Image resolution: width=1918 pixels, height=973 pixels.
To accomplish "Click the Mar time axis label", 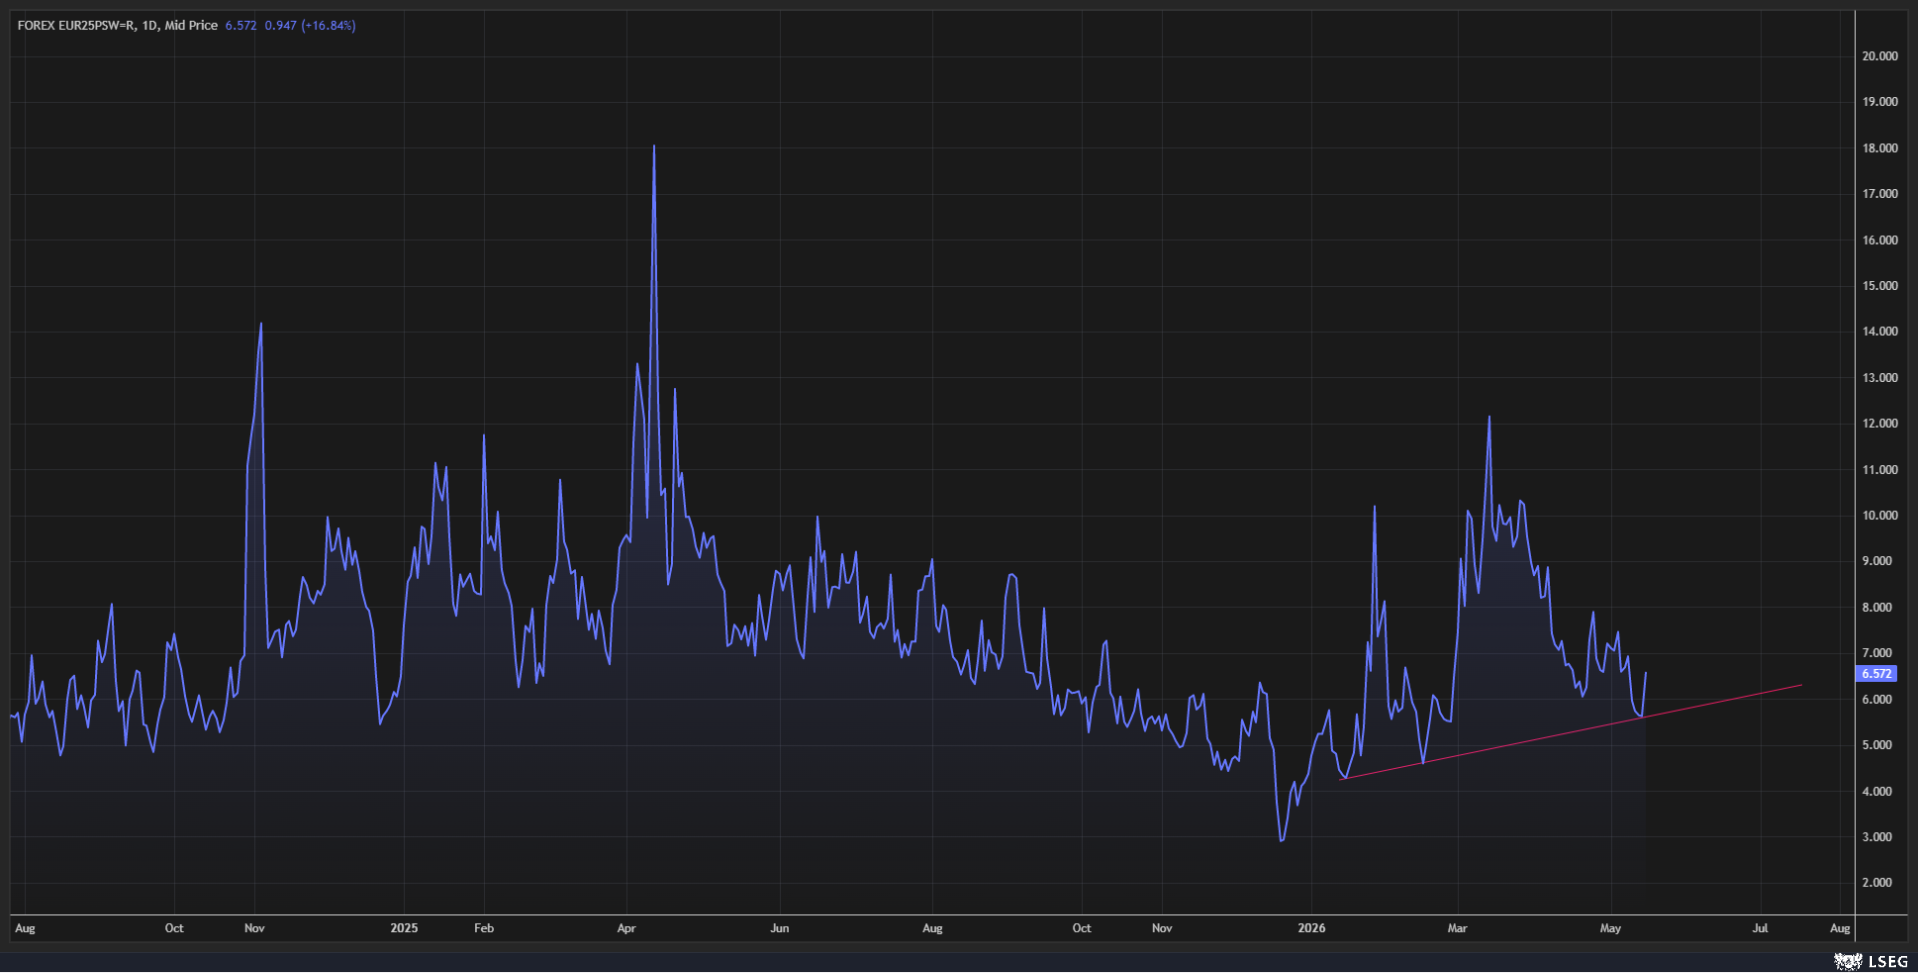I will tap(1457, 928).
